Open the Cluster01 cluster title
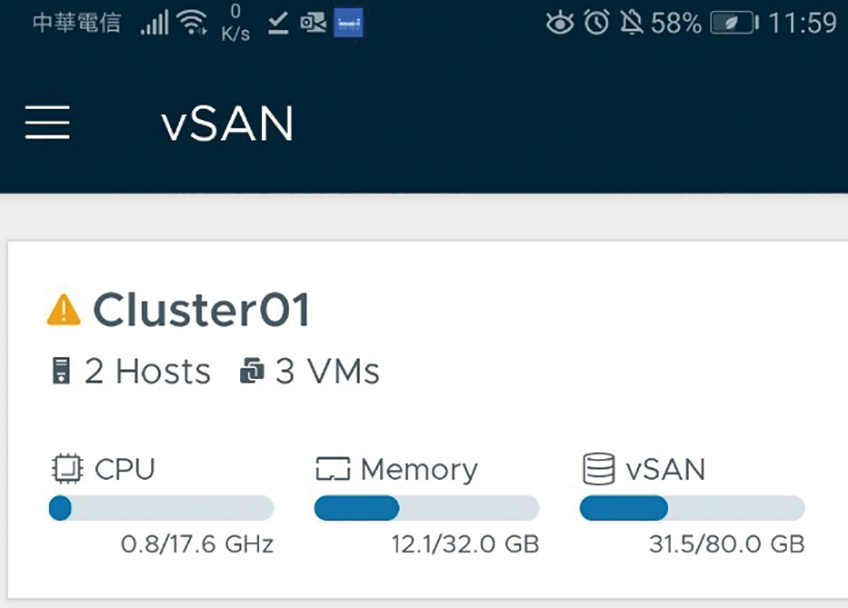848x608 pixels. 202,309
